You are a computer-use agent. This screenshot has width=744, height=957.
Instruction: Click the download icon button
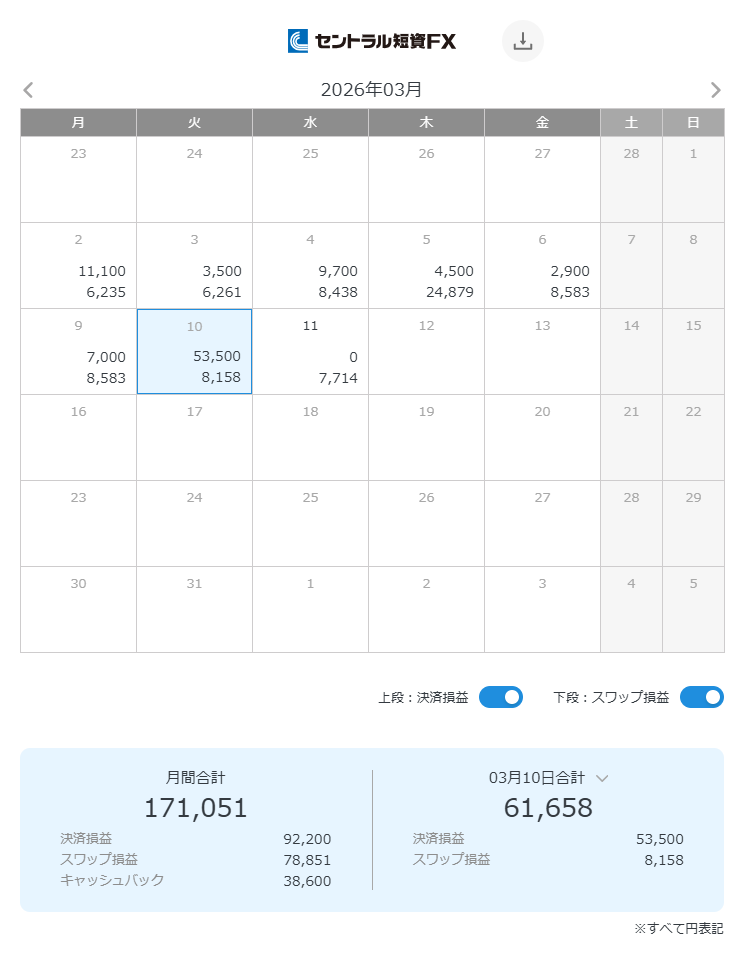pyautogui.click(x=522, y=41)
